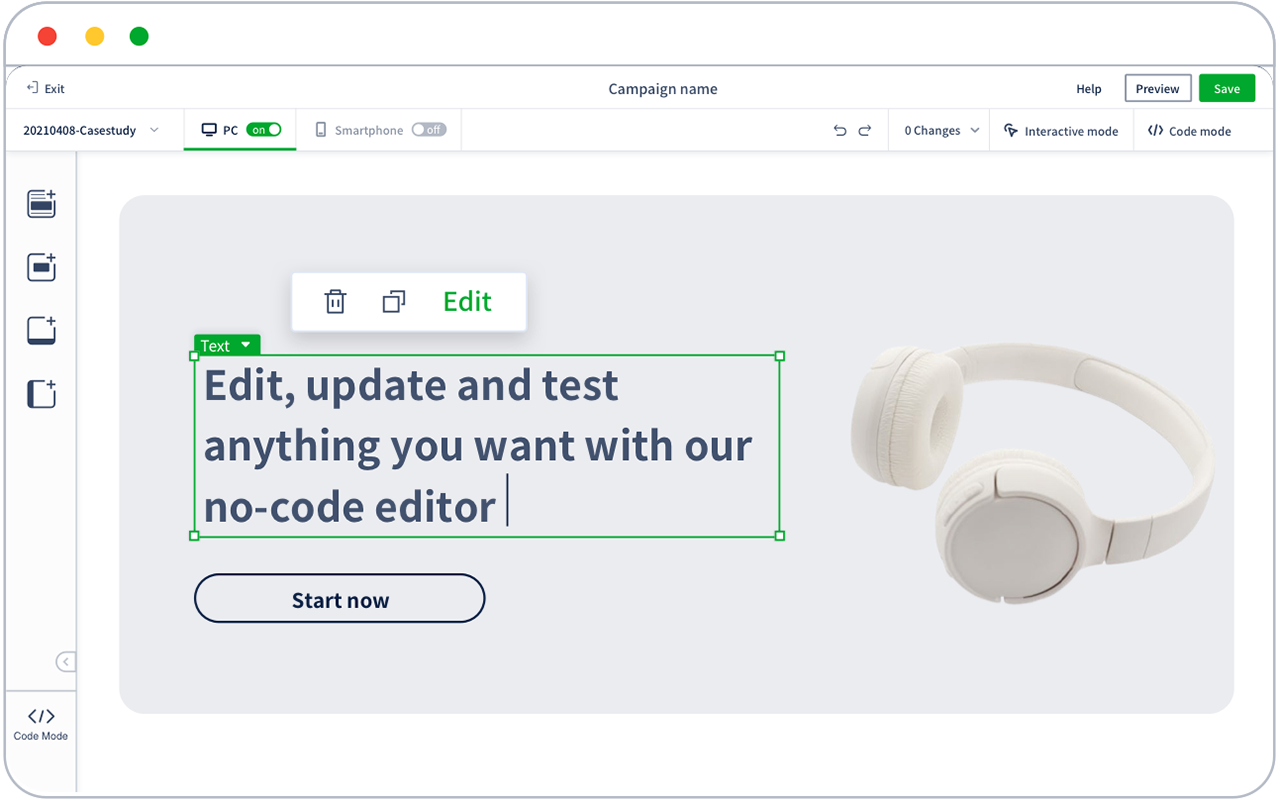Expand the 0 Changes dropdown

pos(942,131)
